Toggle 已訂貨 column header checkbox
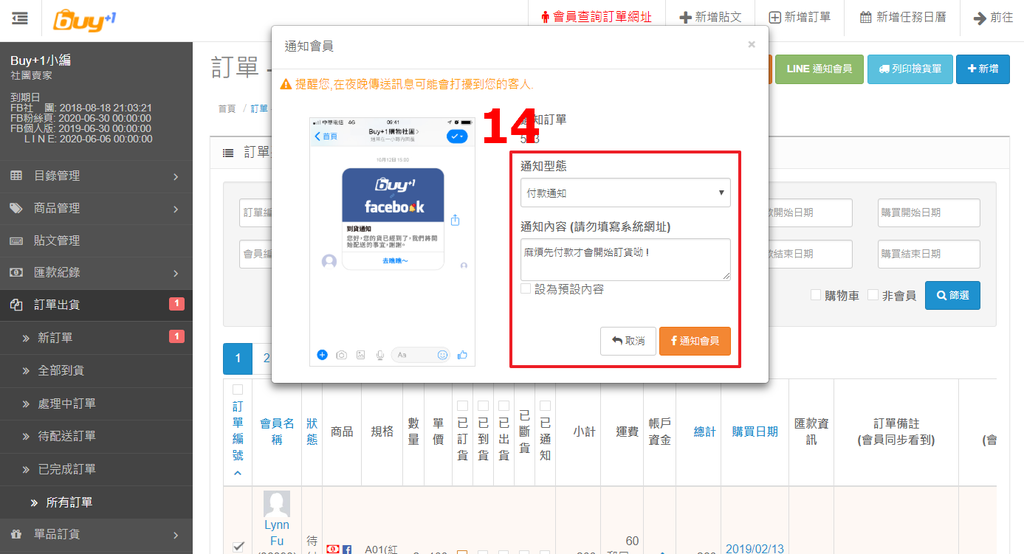Screen dimensions: 1024x554 462,406
